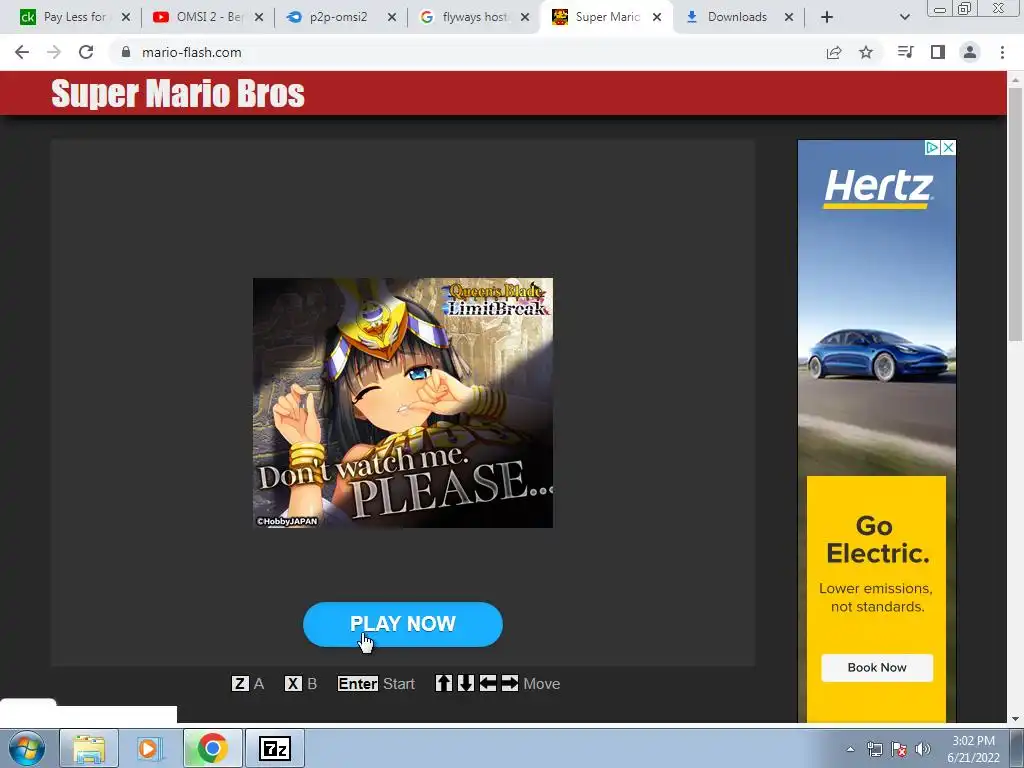The image size is (1024, 768).
Task: Close the OMSI 2 tab
Action: tap(259, 18)
